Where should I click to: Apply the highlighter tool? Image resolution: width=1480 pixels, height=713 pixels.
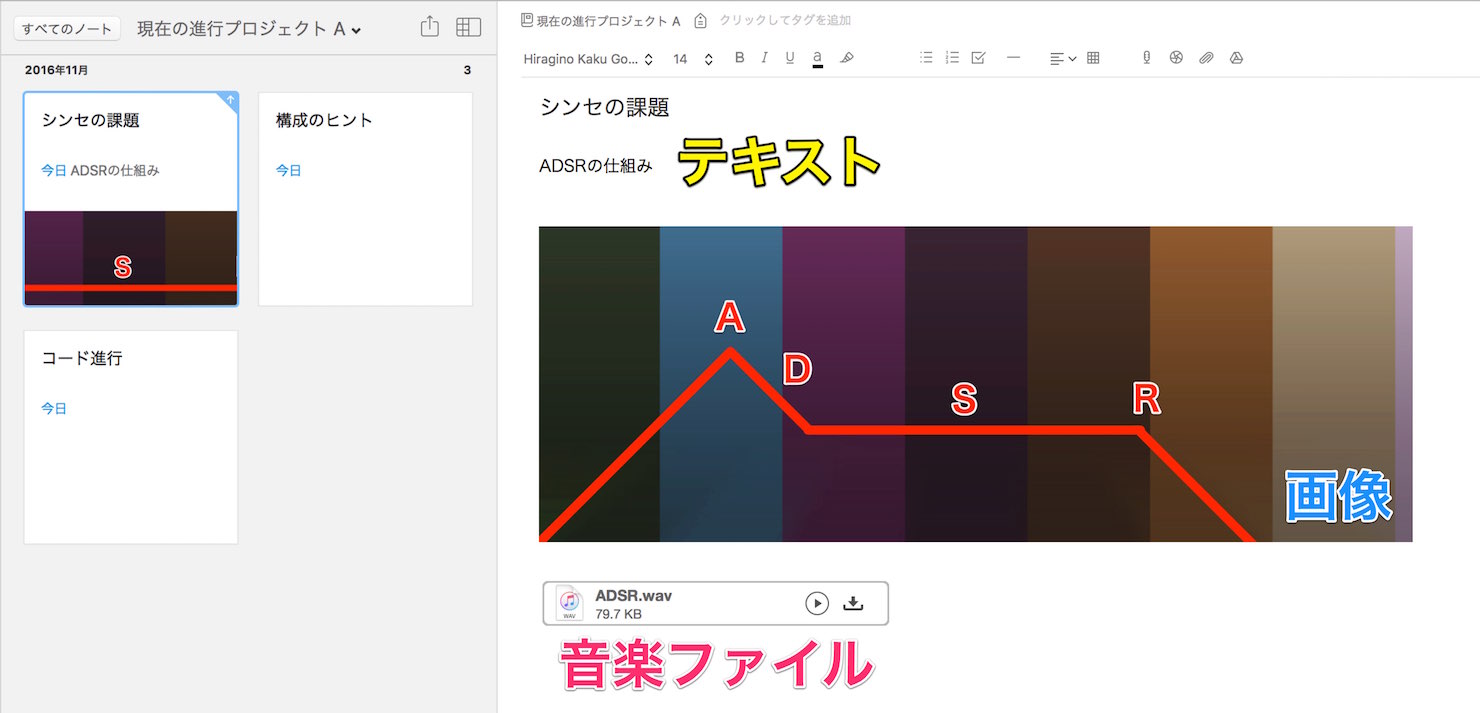(x=846, y=58)
